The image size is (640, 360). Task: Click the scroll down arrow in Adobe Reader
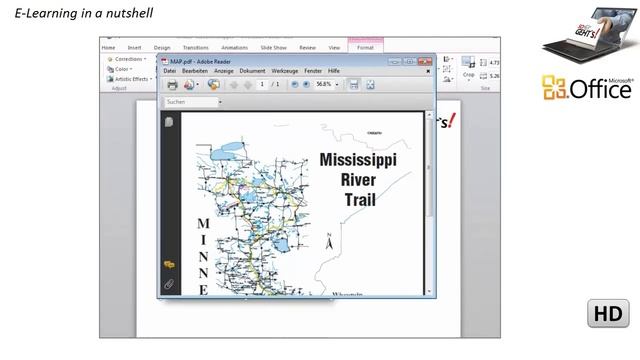pyautogui.click(x=429, y=291)
